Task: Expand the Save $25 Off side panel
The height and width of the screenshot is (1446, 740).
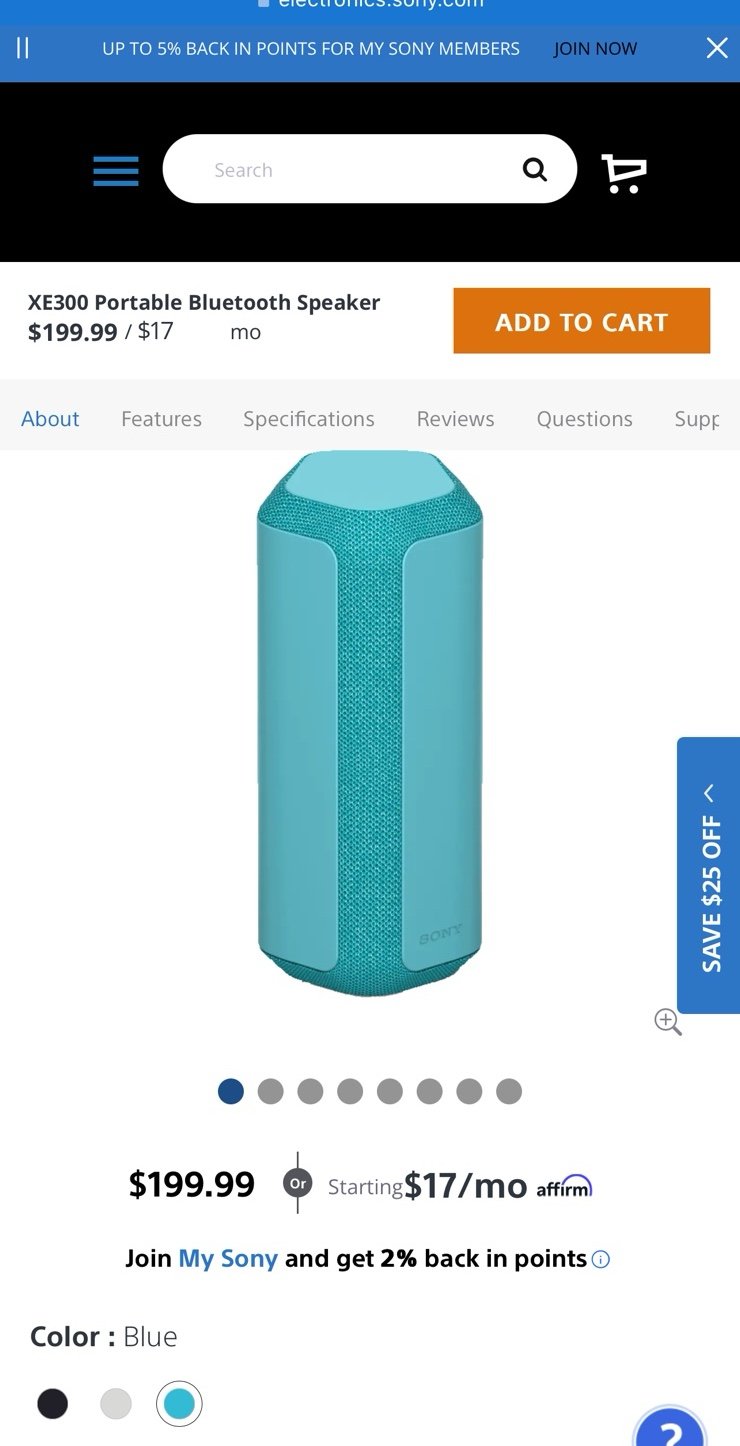Action: point(709,875)
